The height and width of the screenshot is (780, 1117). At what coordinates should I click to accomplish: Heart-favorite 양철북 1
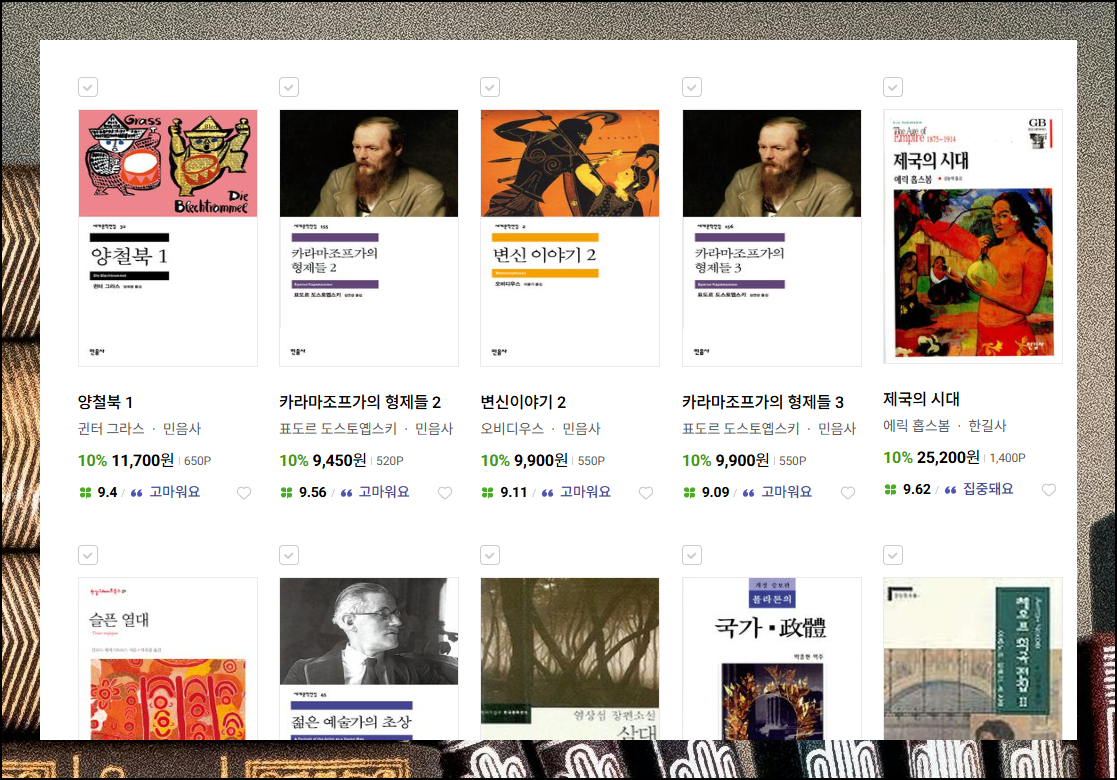coord(244,493)
